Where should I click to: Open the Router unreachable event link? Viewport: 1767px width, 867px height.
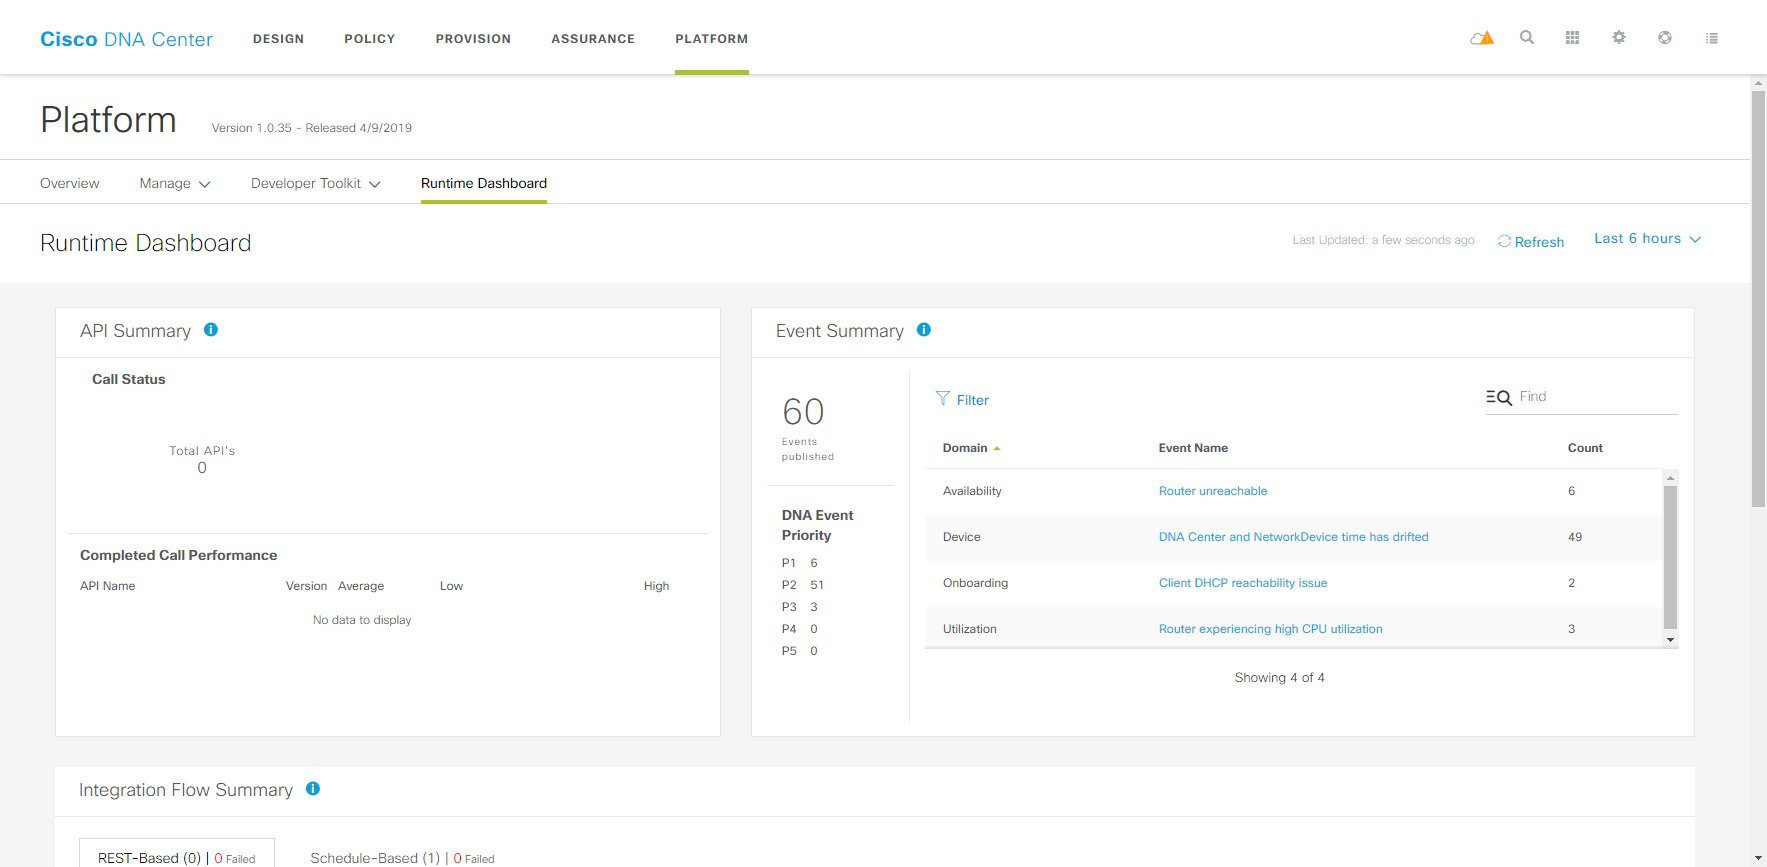[x=1213, y=491]
